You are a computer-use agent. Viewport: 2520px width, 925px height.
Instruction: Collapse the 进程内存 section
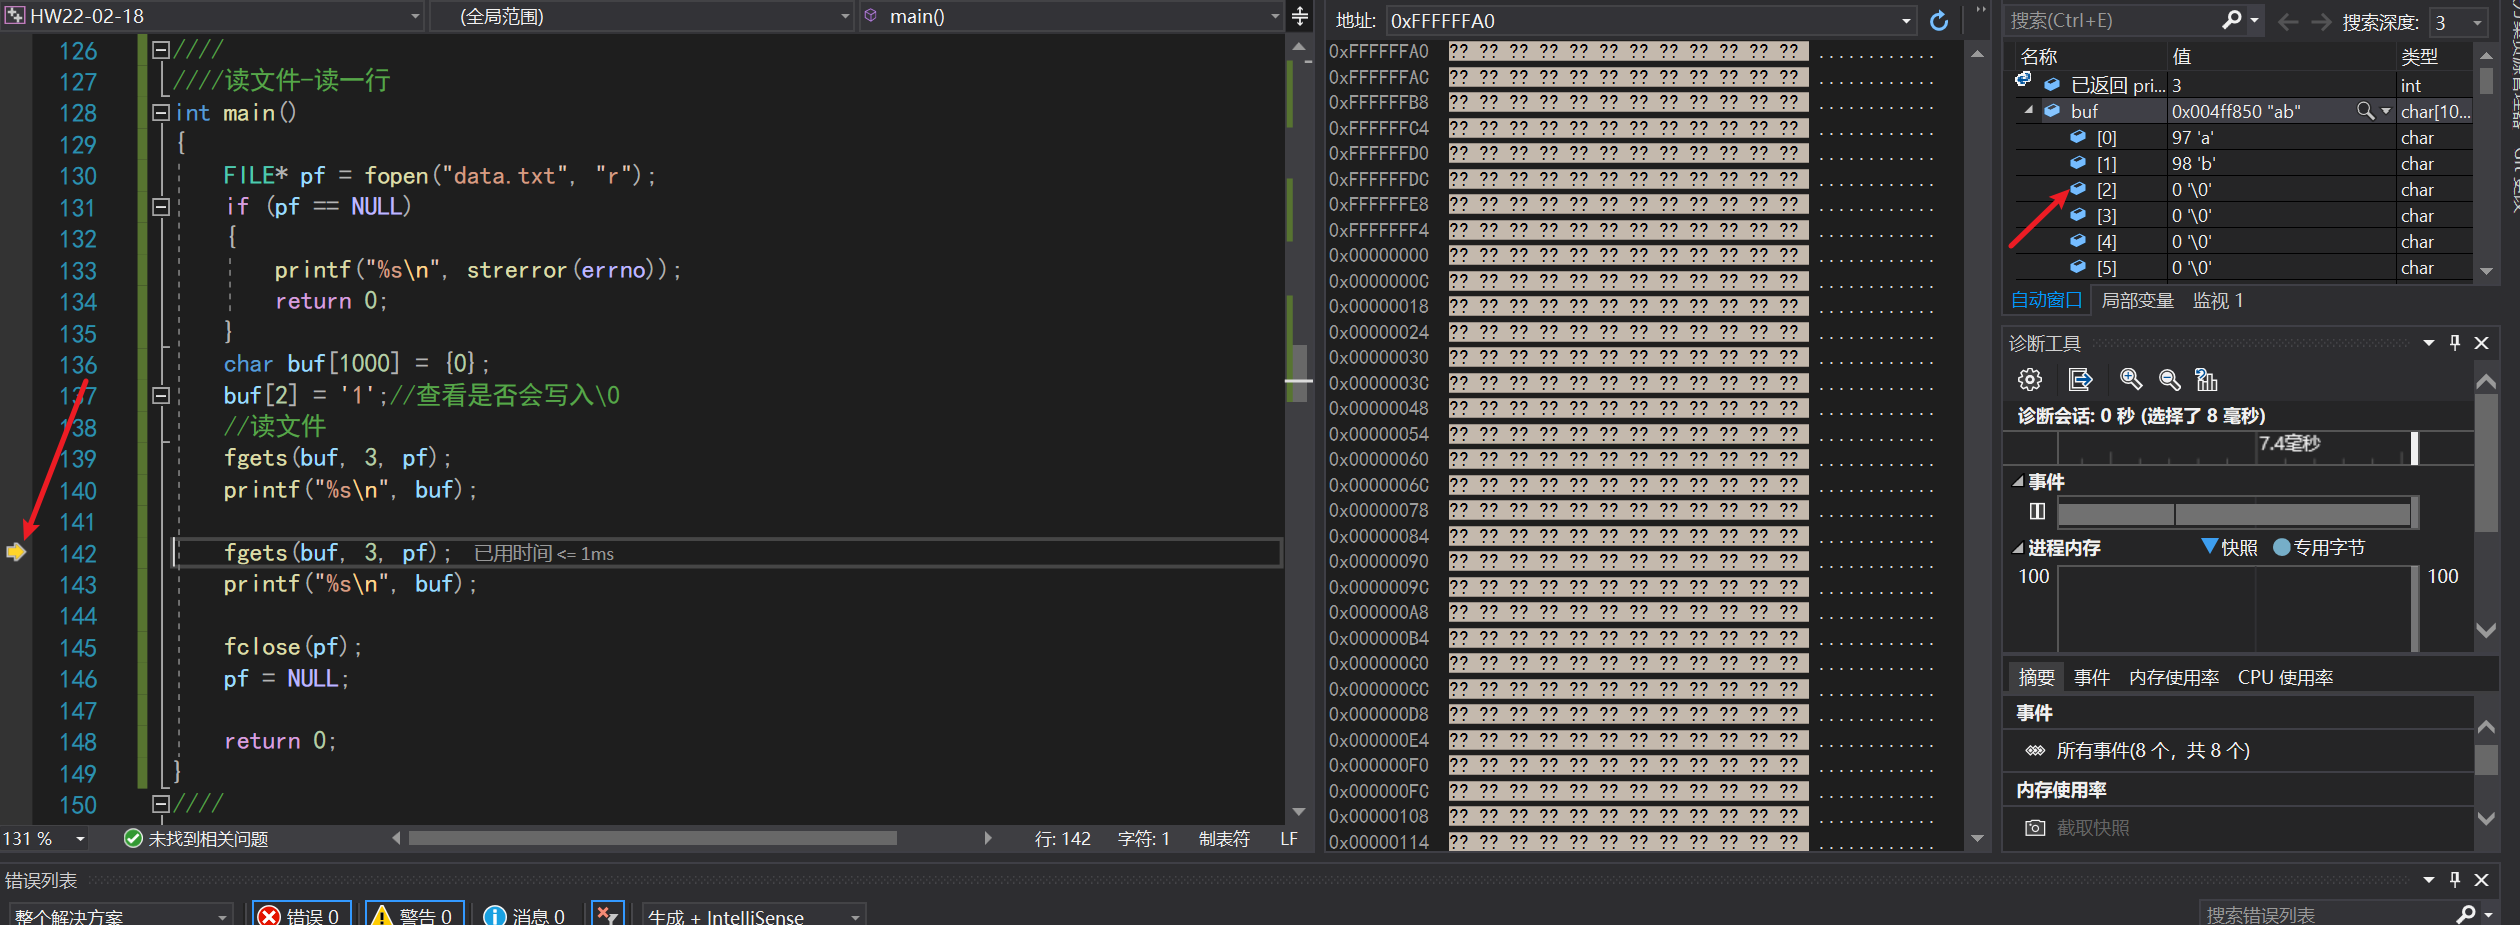click(x=2017, y=548)
